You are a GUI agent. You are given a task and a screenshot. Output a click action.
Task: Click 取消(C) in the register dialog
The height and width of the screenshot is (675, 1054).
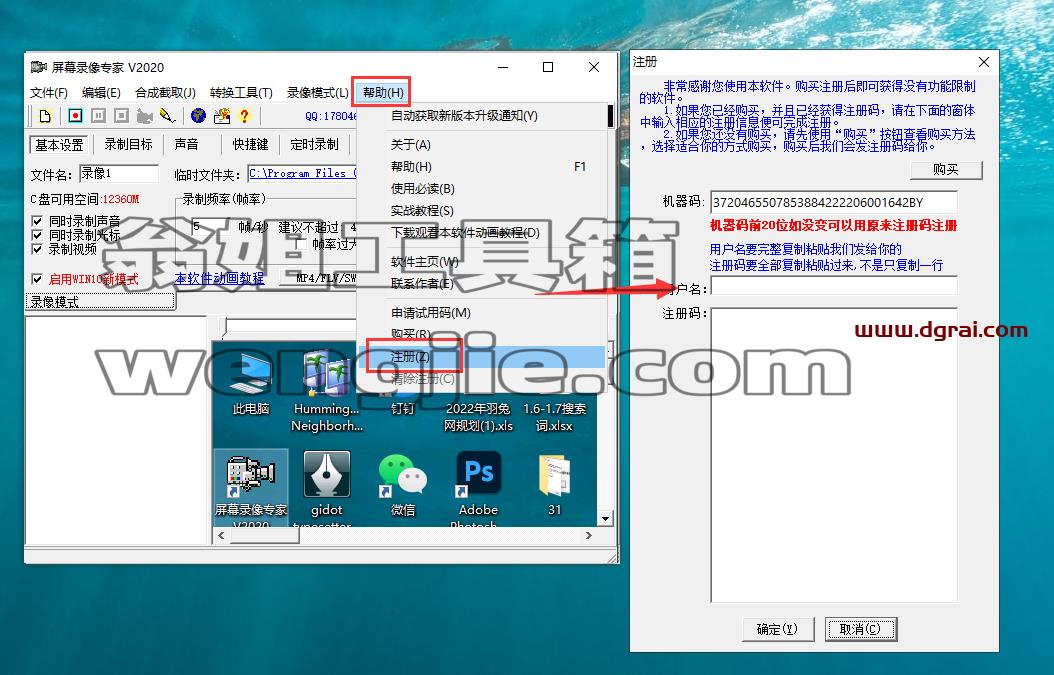[x=860, y=629]
